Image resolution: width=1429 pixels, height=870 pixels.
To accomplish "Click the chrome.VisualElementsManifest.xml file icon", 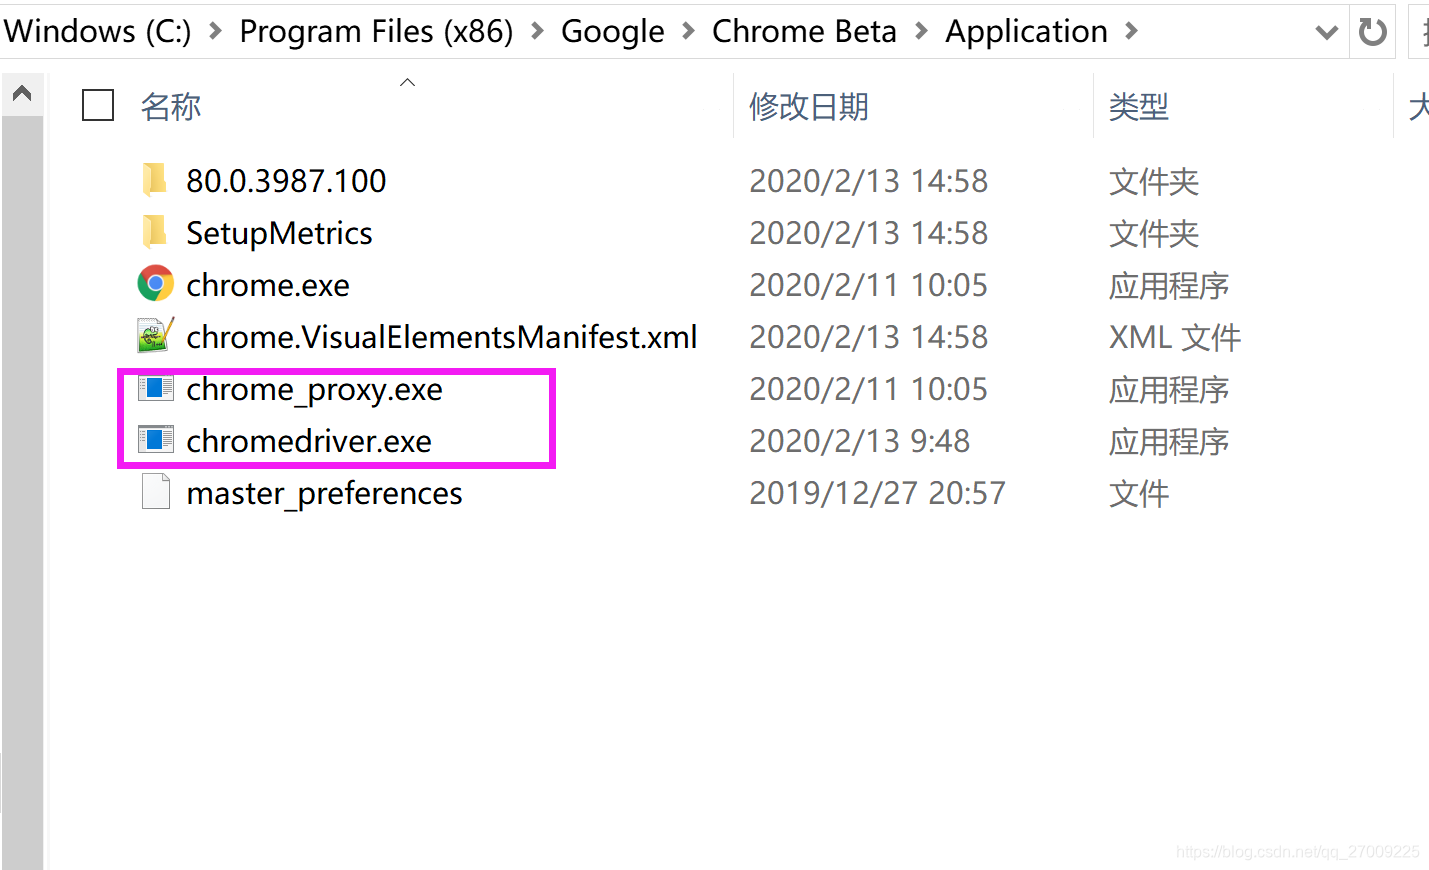I will point(155,336).
